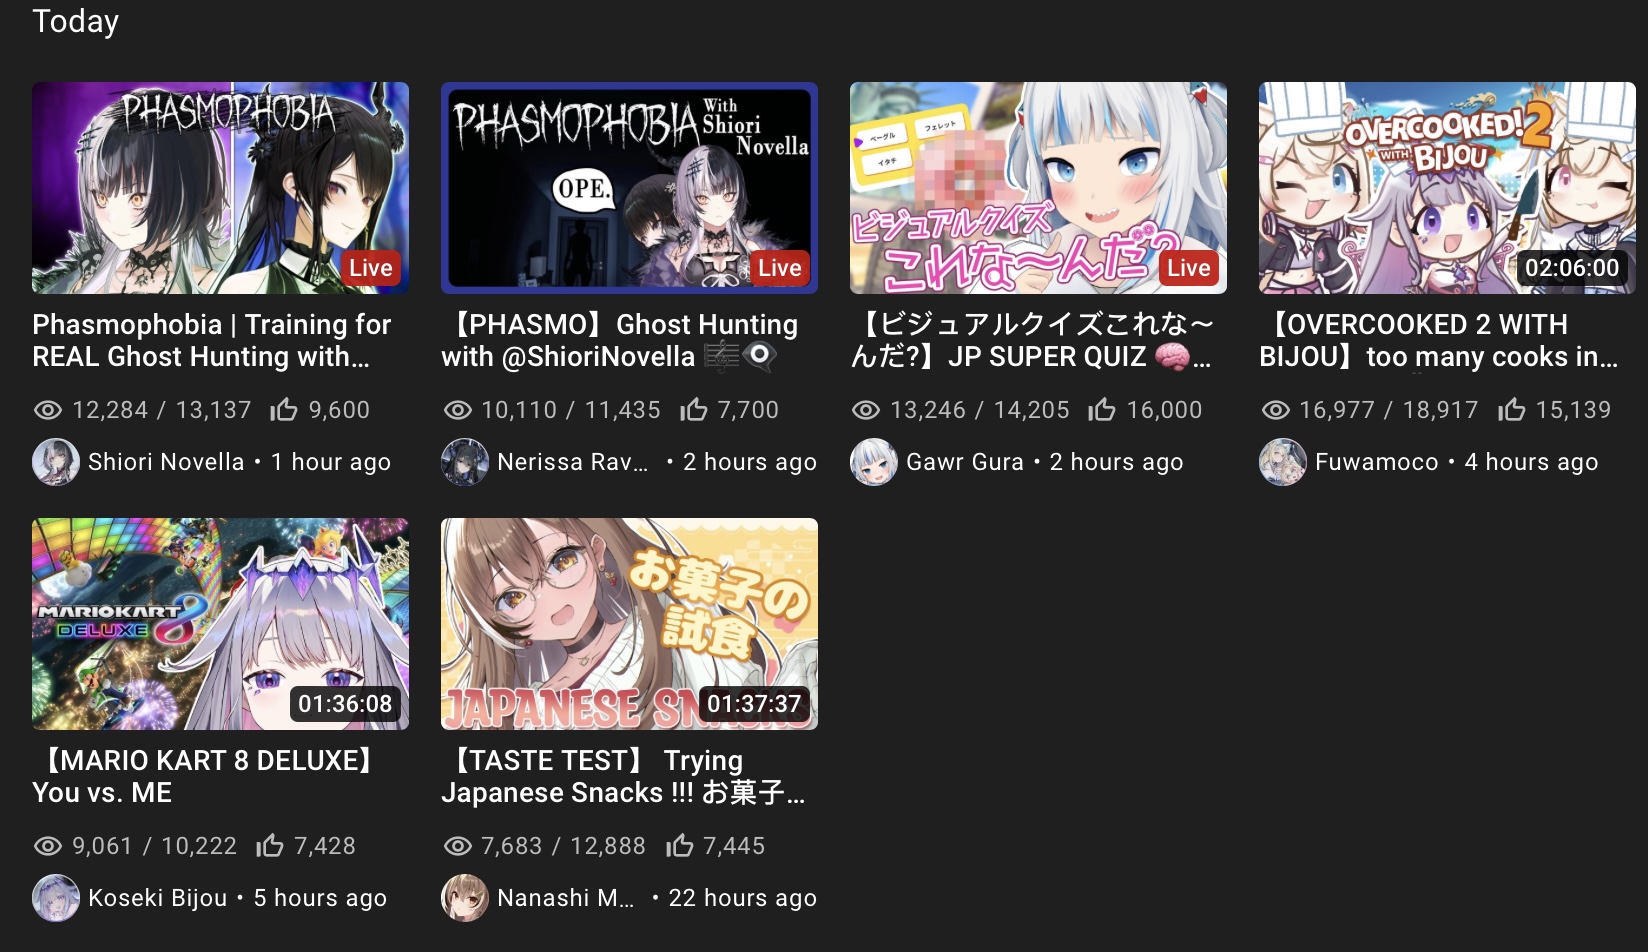The height and width of the screenshot is (952, 1648).
Task: Open Shiori Novella's channel avatar
Action: [x=56, y=462]
